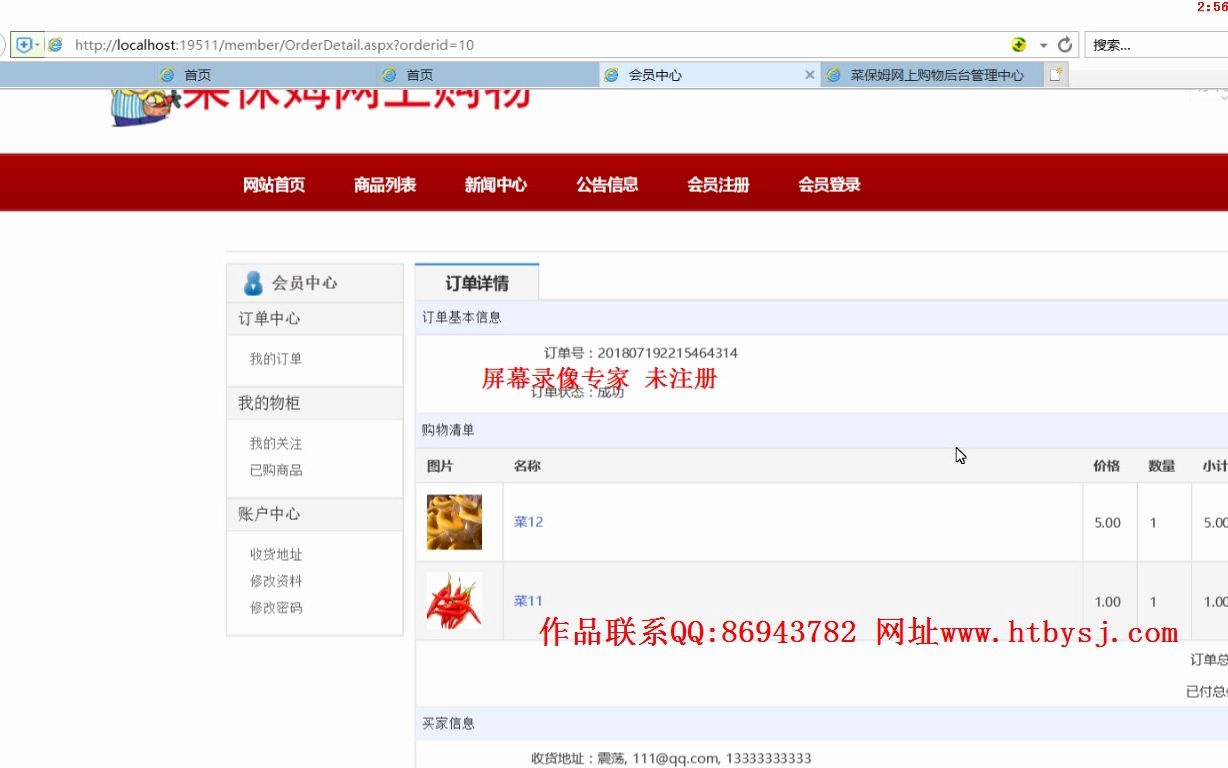Click the blue quick-launch icon at toolbar left
The height and width of the screenshot is (768, 1228).
pos(24,45)
